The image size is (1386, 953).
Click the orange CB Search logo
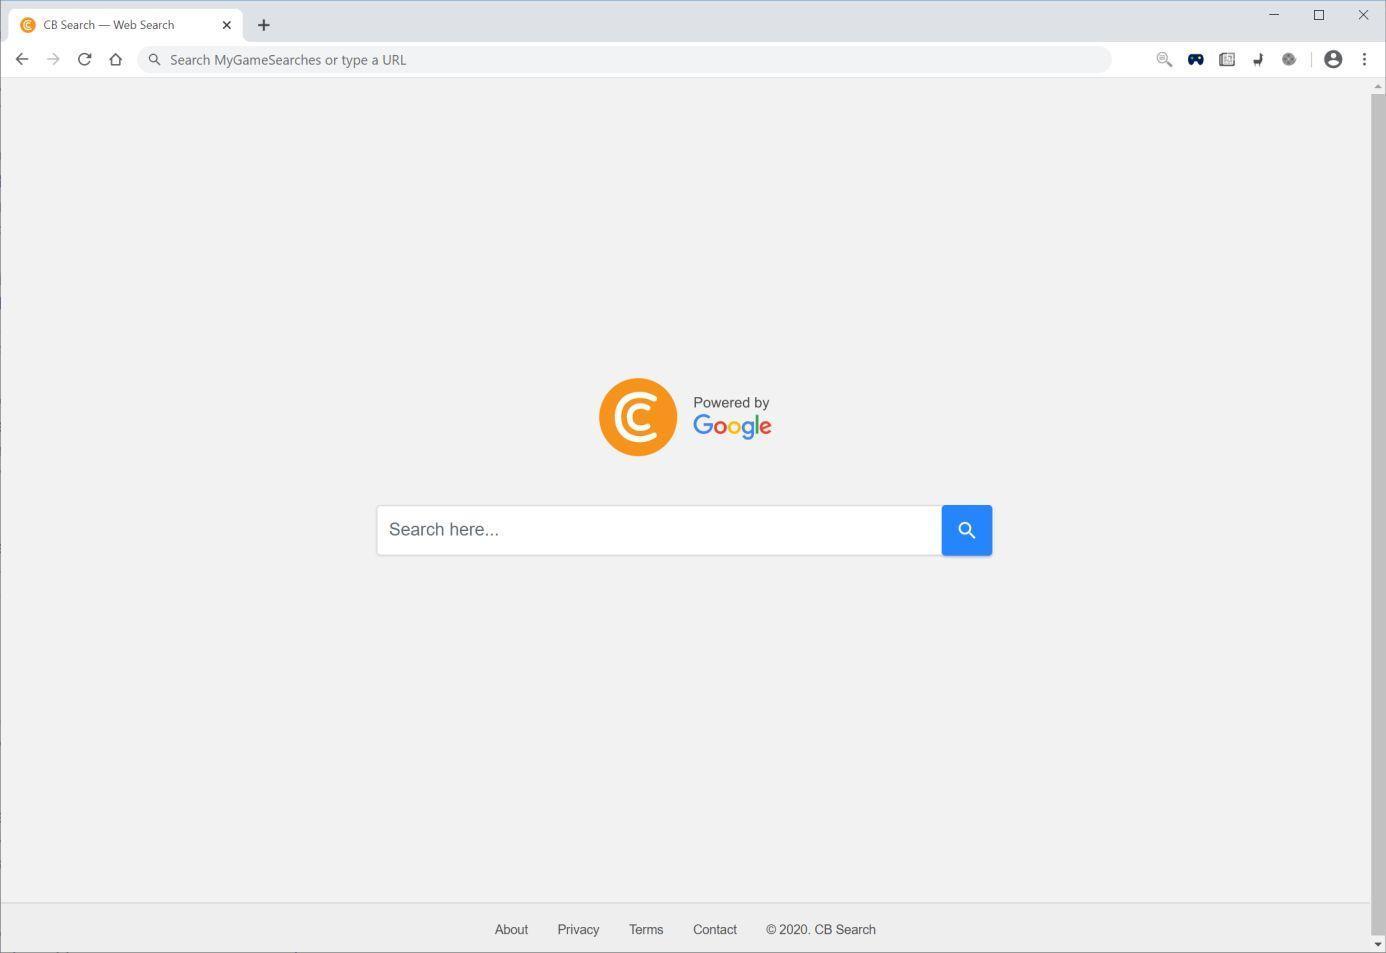[638, 417]
